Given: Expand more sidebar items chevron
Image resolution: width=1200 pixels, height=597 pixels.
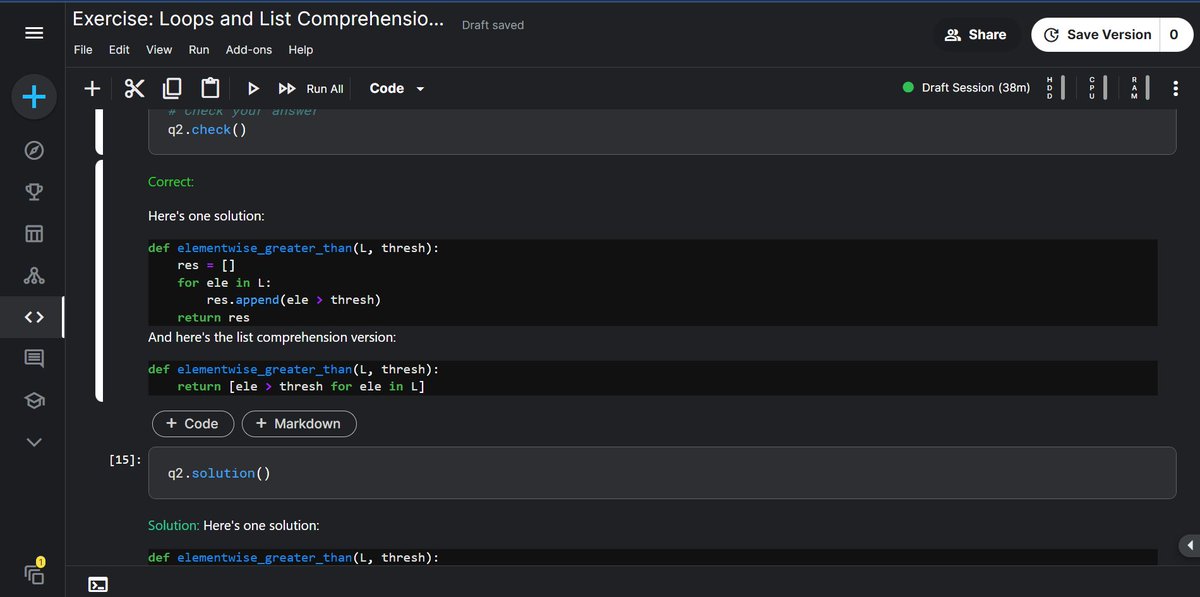Looking at the screenshot, I should (x=33, y=442).
